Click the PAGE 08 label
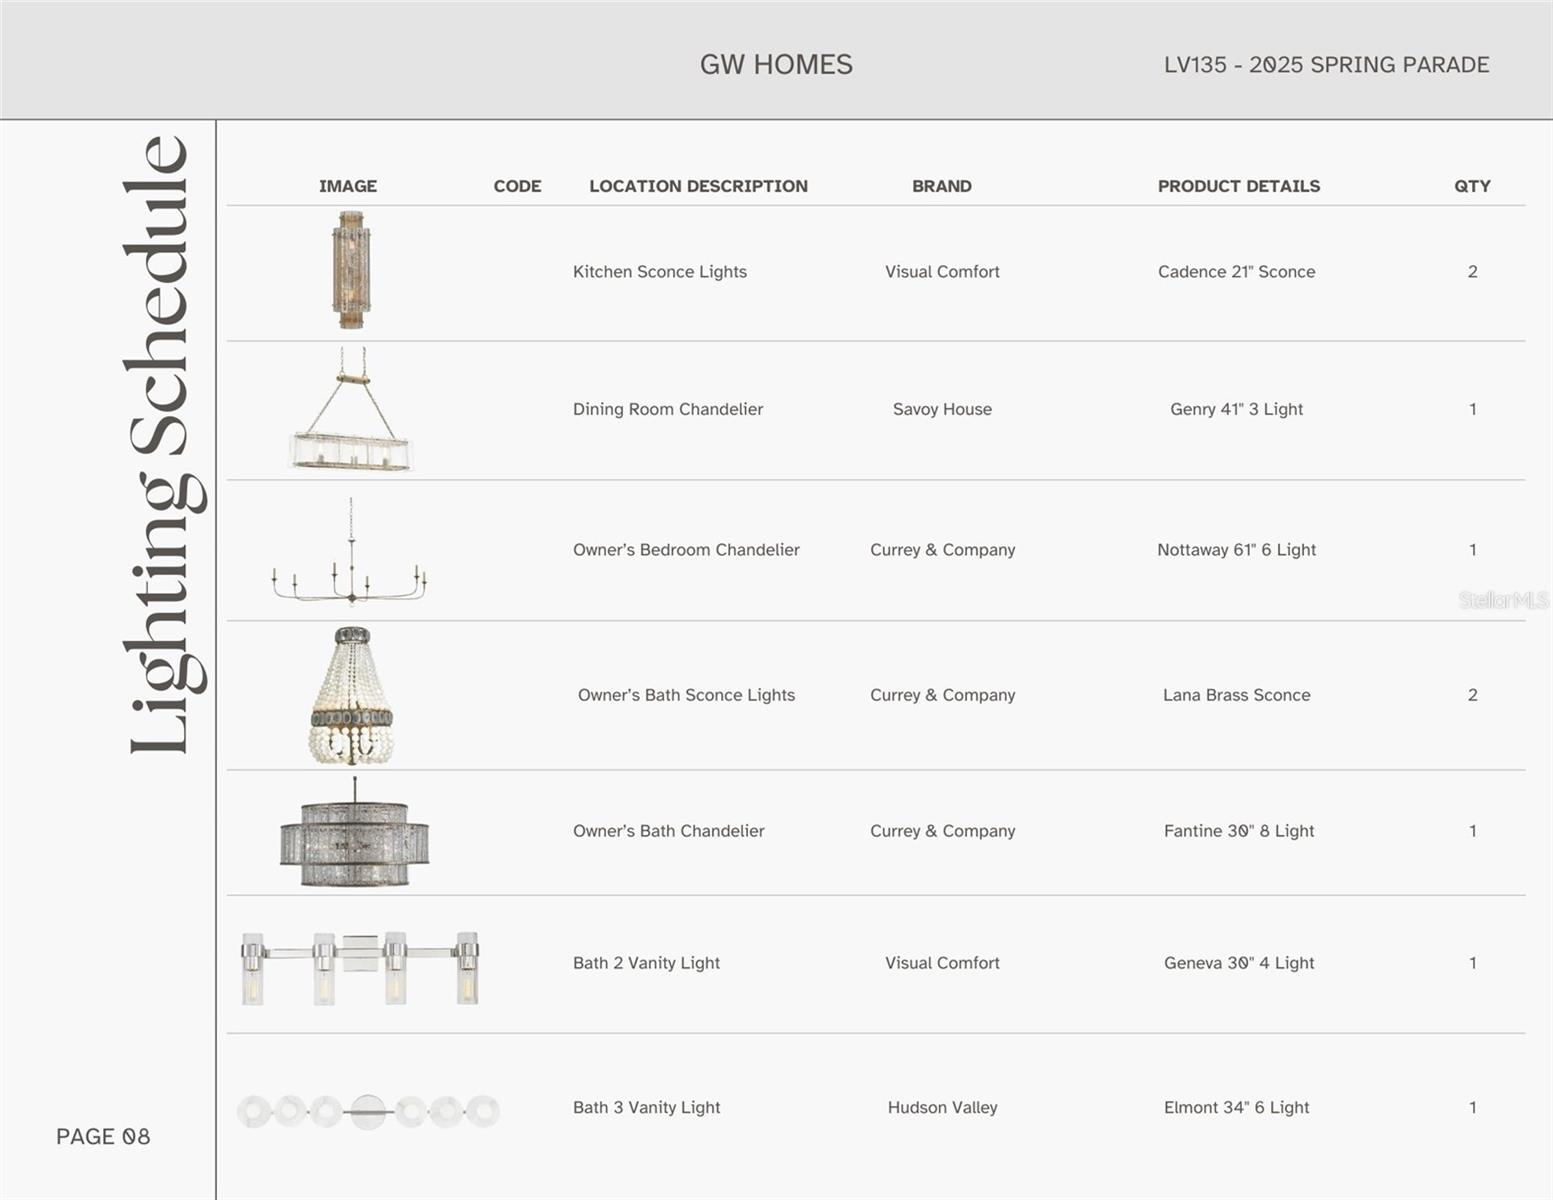1553x1200 pixels. click(103, 1136)
